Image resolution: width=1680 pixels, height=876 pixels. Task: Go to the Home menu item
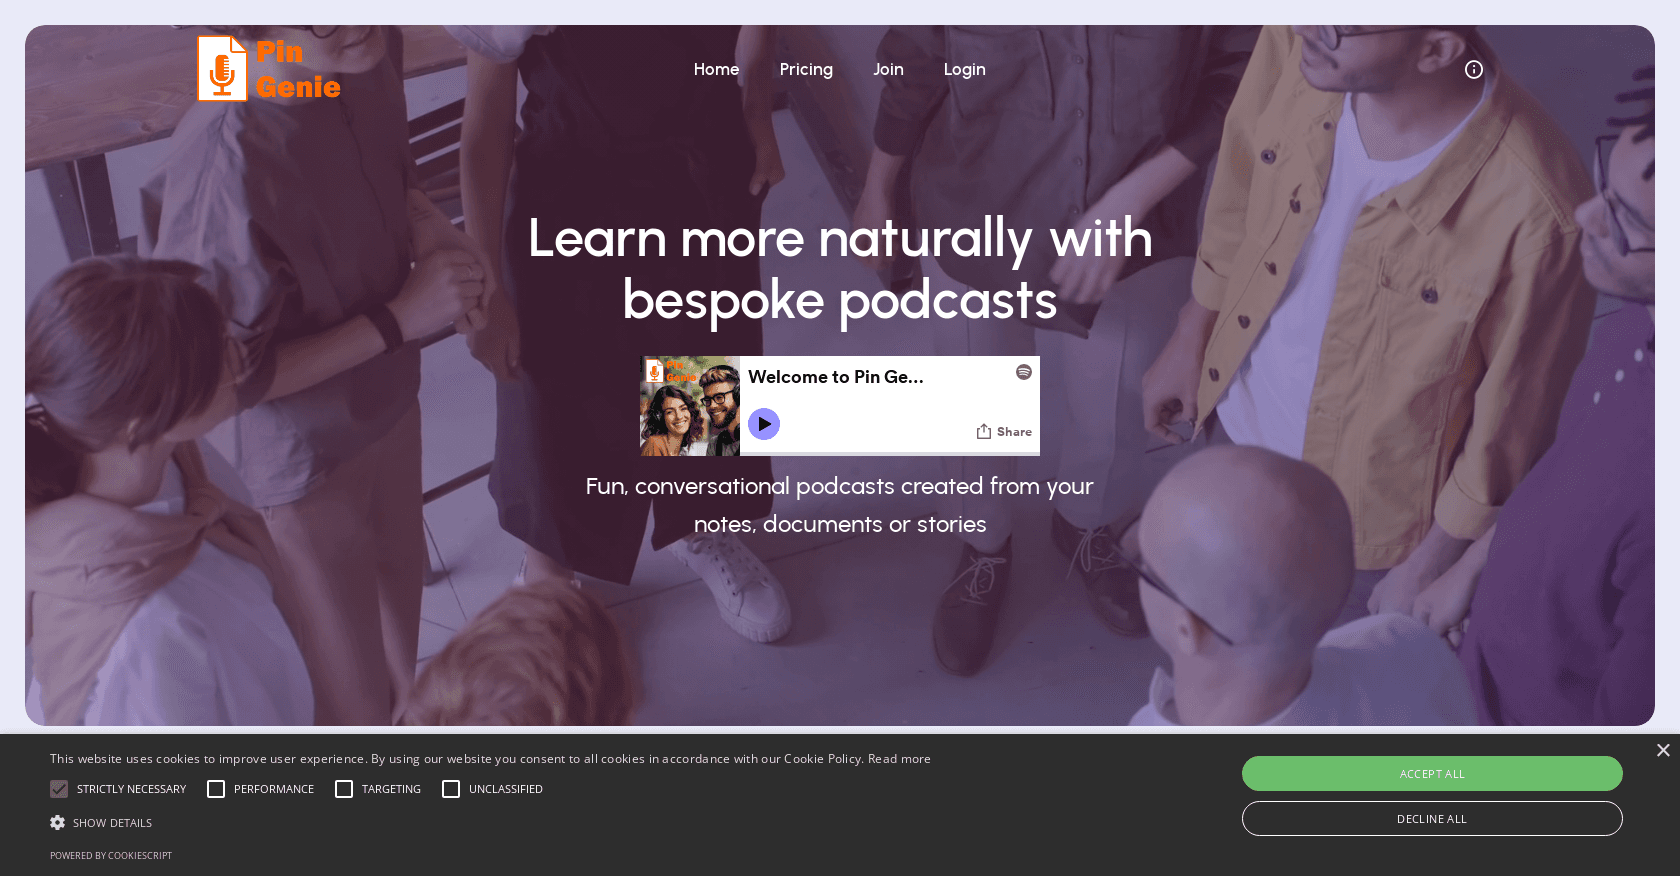716,69
